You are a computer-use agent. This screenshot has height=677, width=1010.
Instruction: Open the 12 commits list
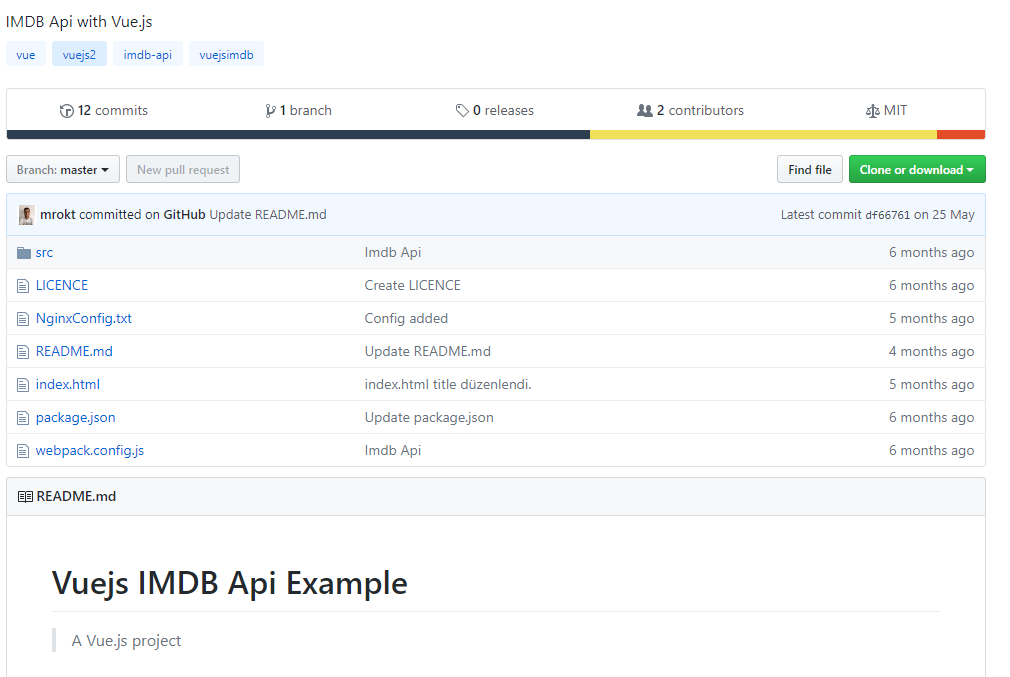point(103,110)
